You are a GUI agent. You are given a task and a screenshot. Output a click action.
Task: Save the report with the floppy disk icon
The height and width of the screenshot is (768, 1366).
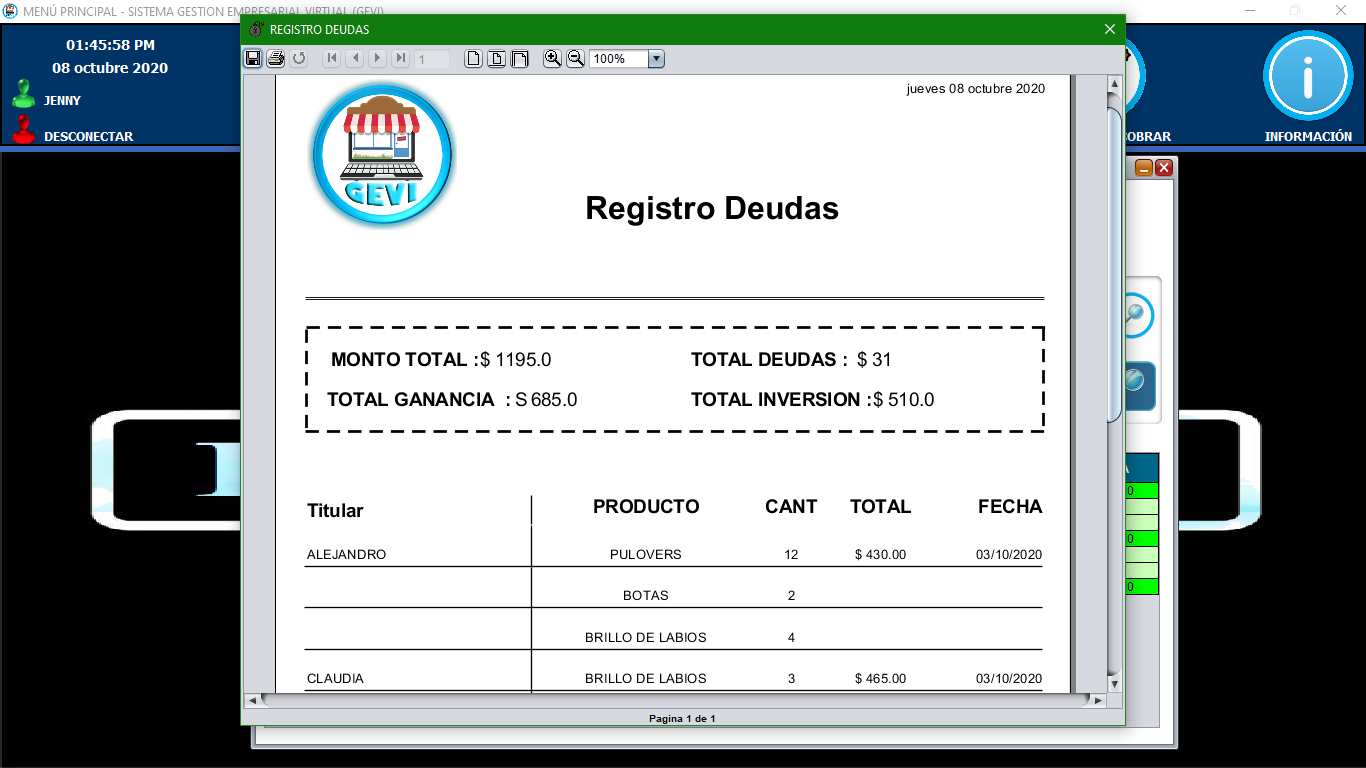tap(254, 59)
